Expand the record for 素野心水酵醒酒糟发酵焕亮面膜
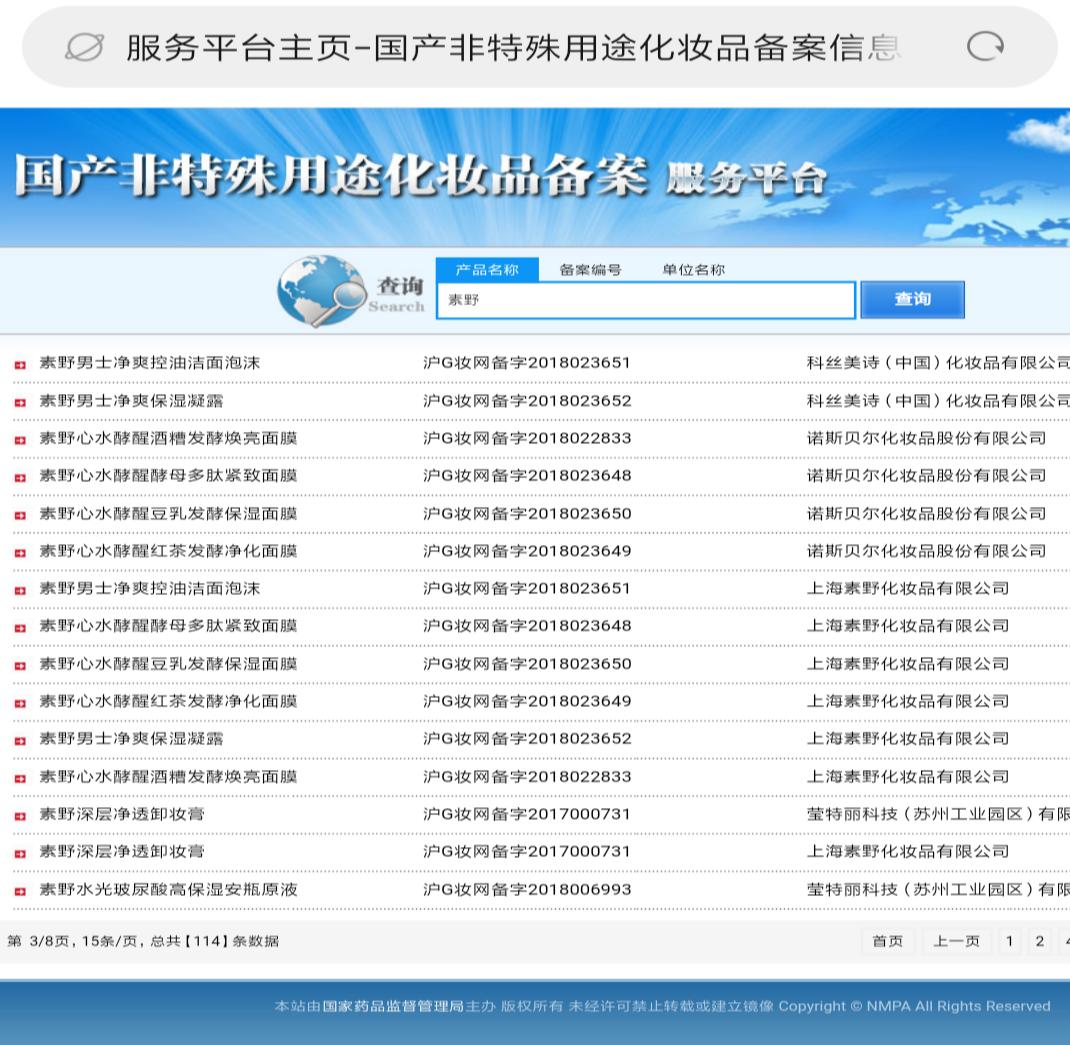 pos(20,438)
